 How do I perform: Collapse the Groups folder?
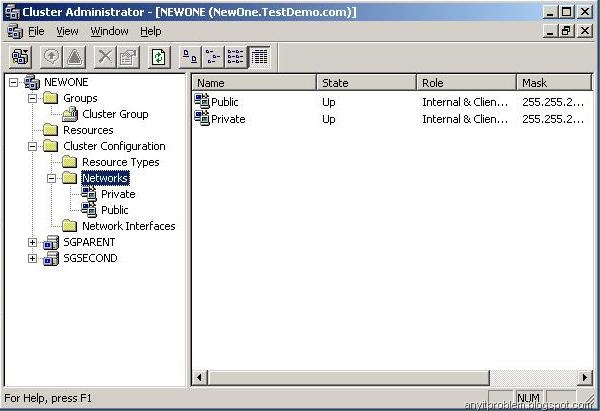(x=33, y=98)
